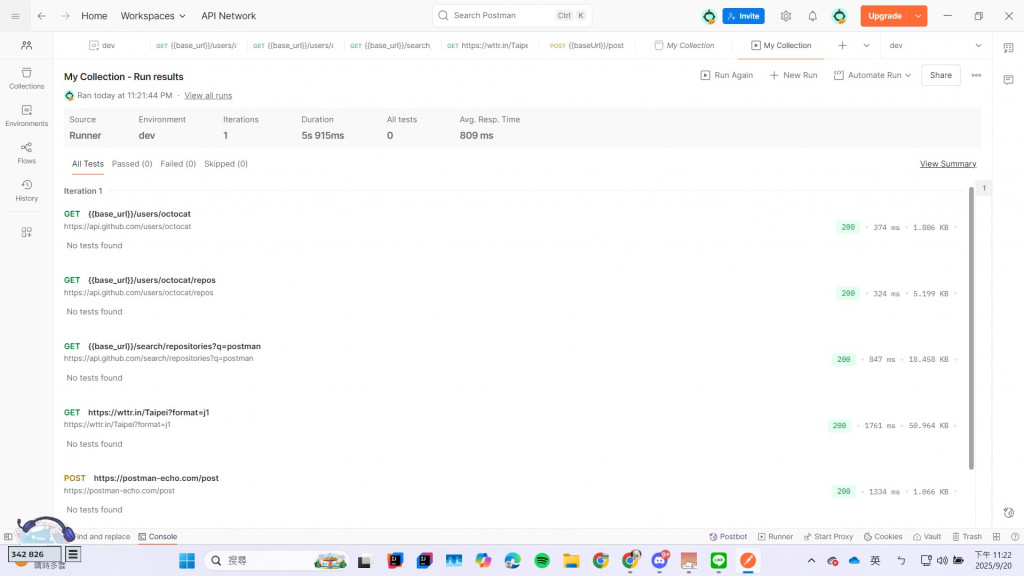Open the team workspace icon in sidebar

click(x=26, y=45)
